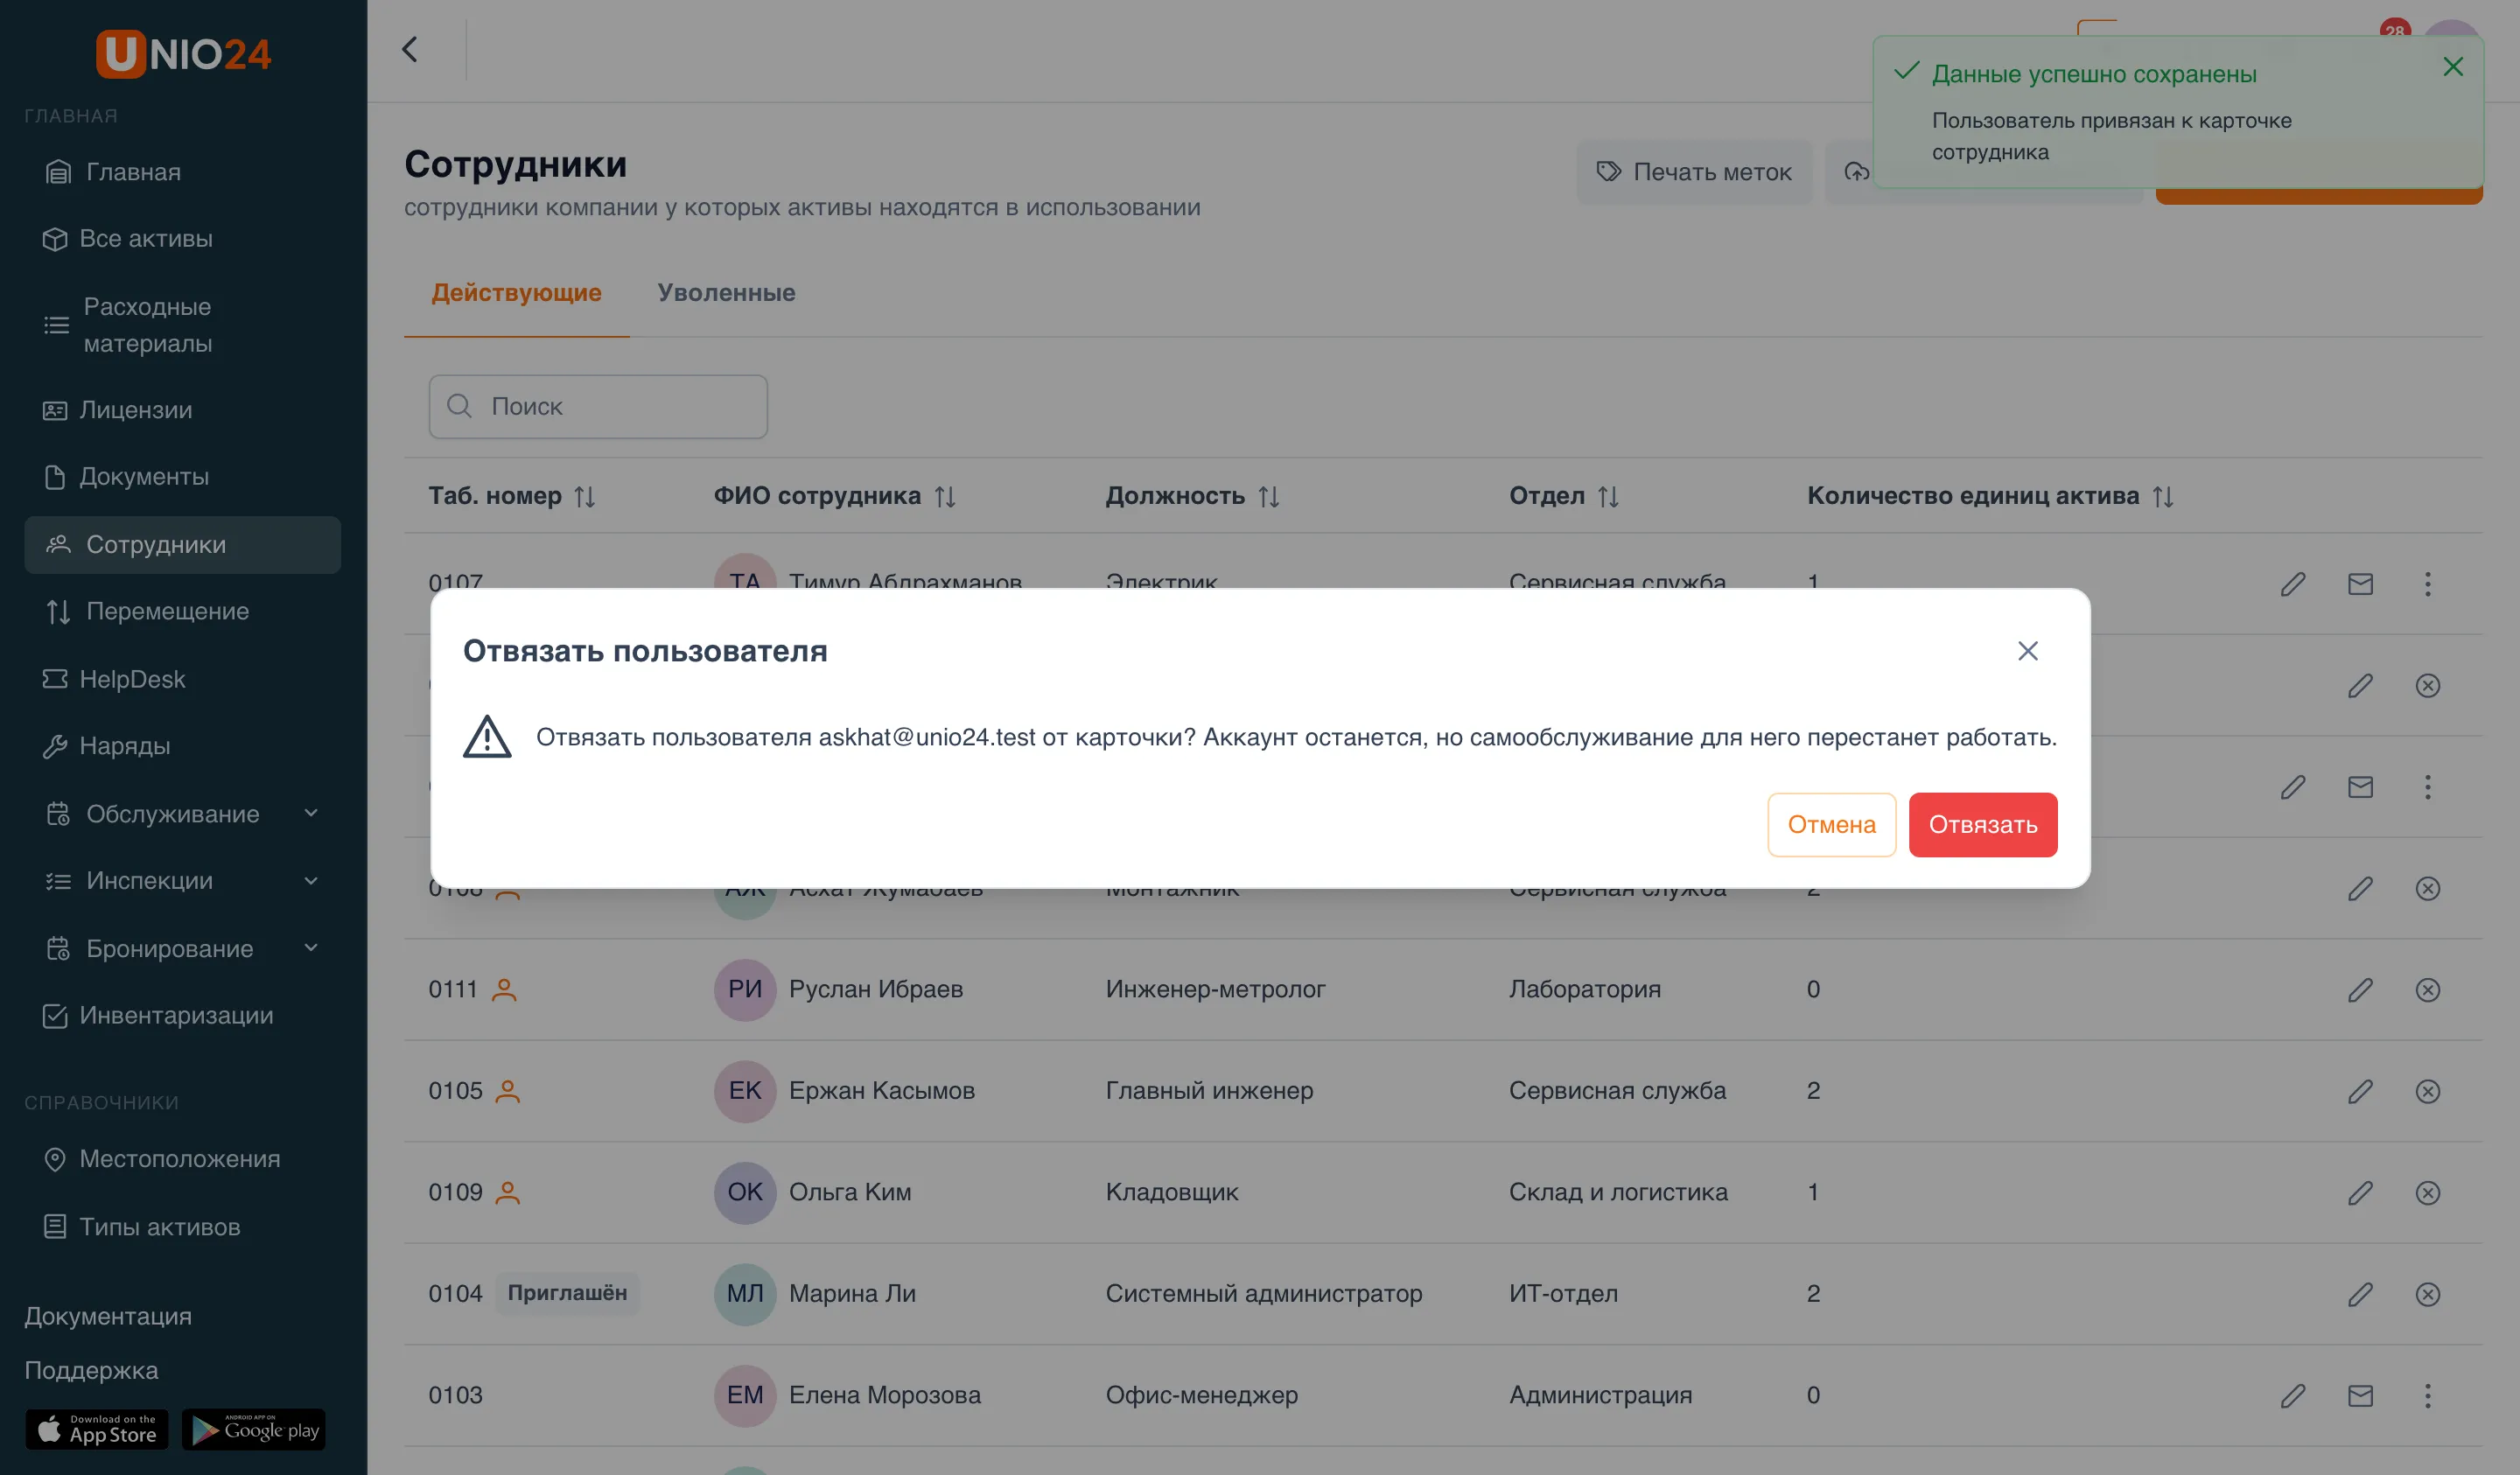
Task: Expand the Бронирование chevron
Action: coord(311,948)
